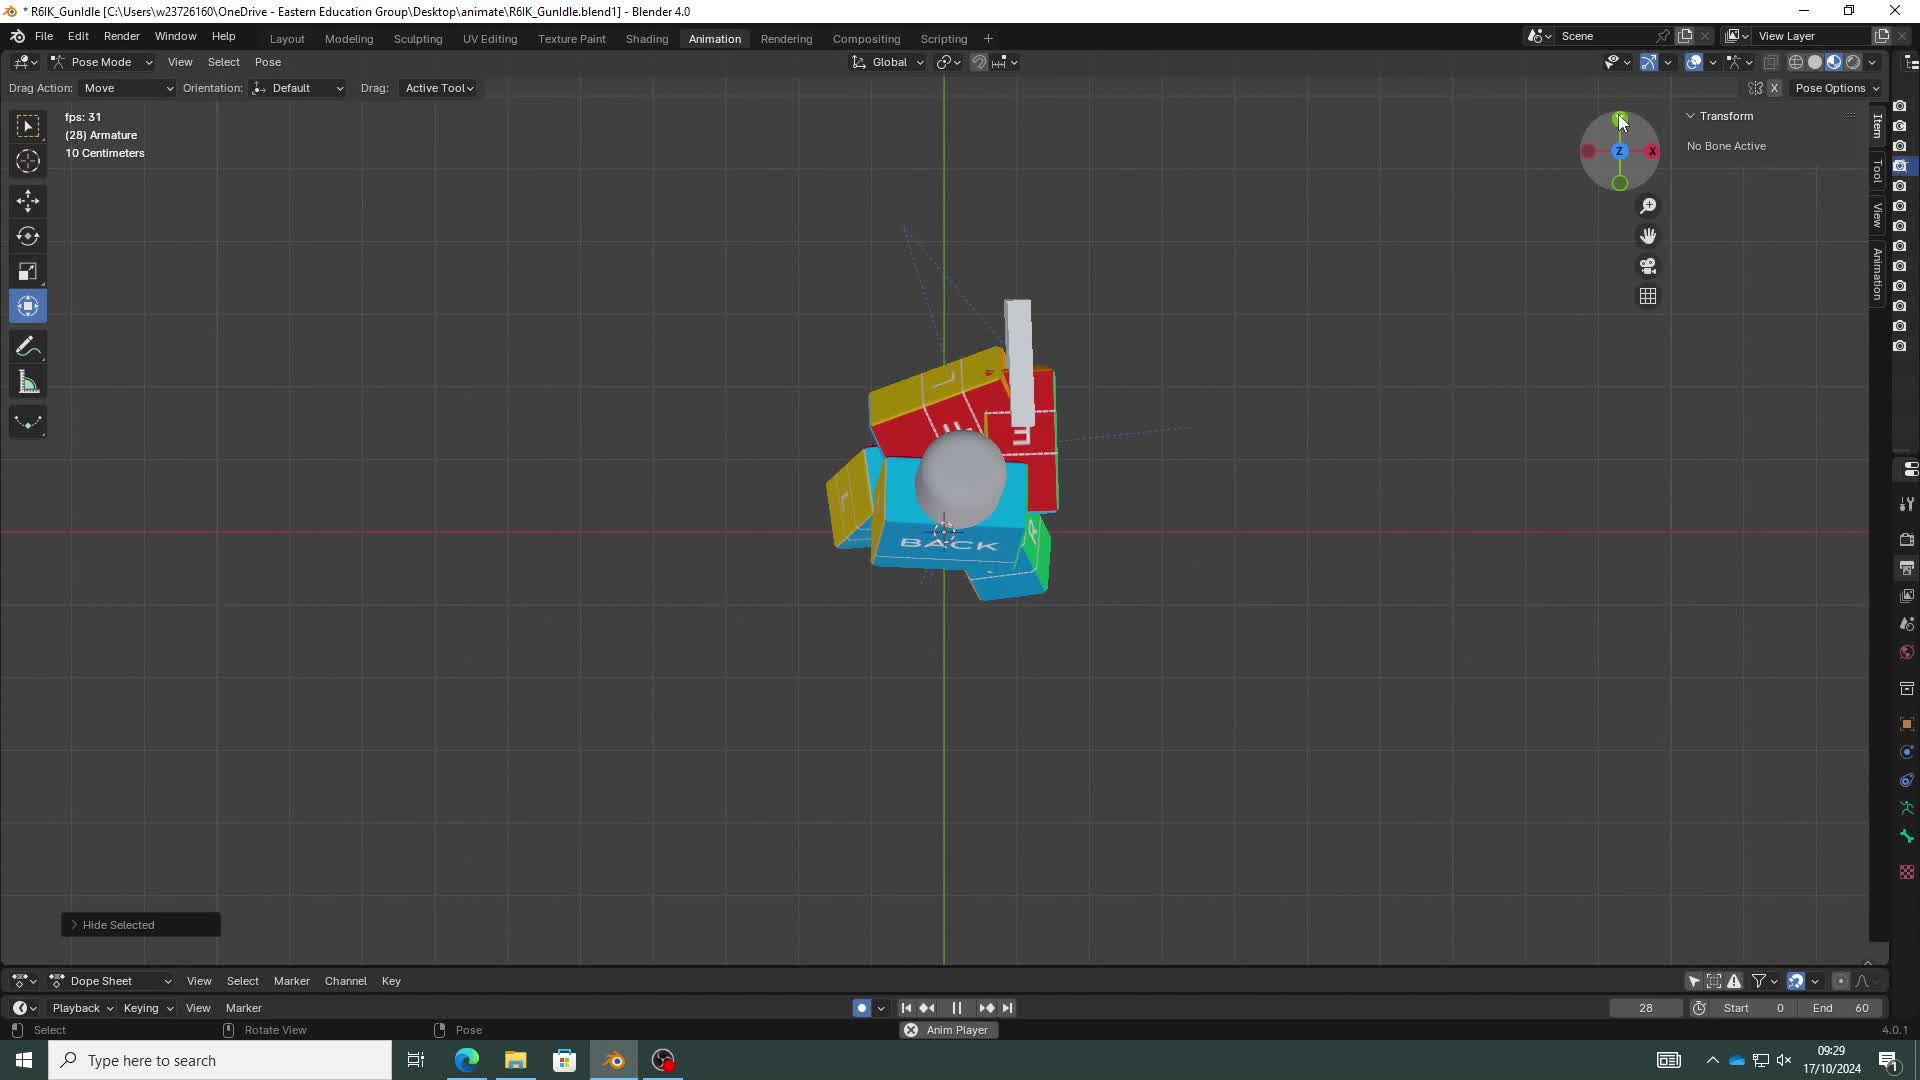1920x1080 pixels.
Task: Switch to the Shading workspace tab
Action: pyautogui.click(x=646, y=39)
